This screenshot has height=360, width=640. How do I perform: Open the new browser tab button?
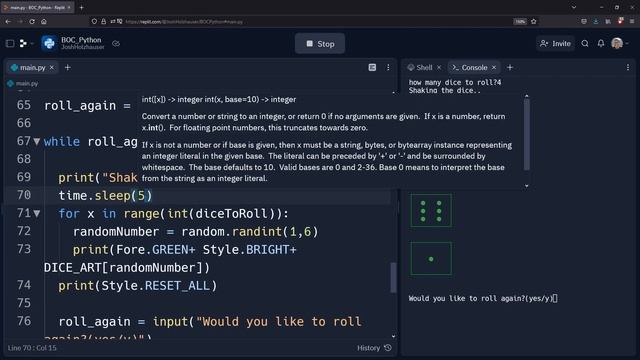coord(81,7)
